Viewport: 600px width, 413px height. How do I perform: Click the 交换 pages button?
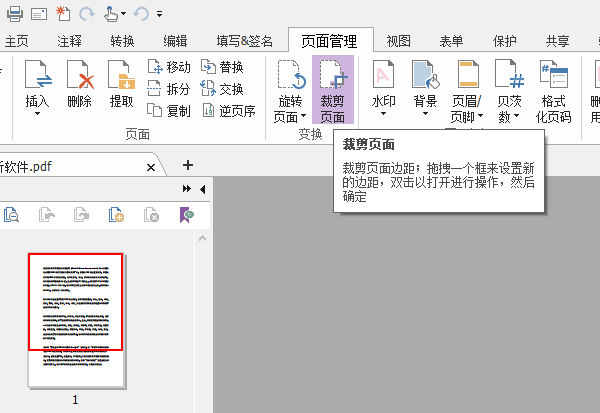(x=222, y=89)
